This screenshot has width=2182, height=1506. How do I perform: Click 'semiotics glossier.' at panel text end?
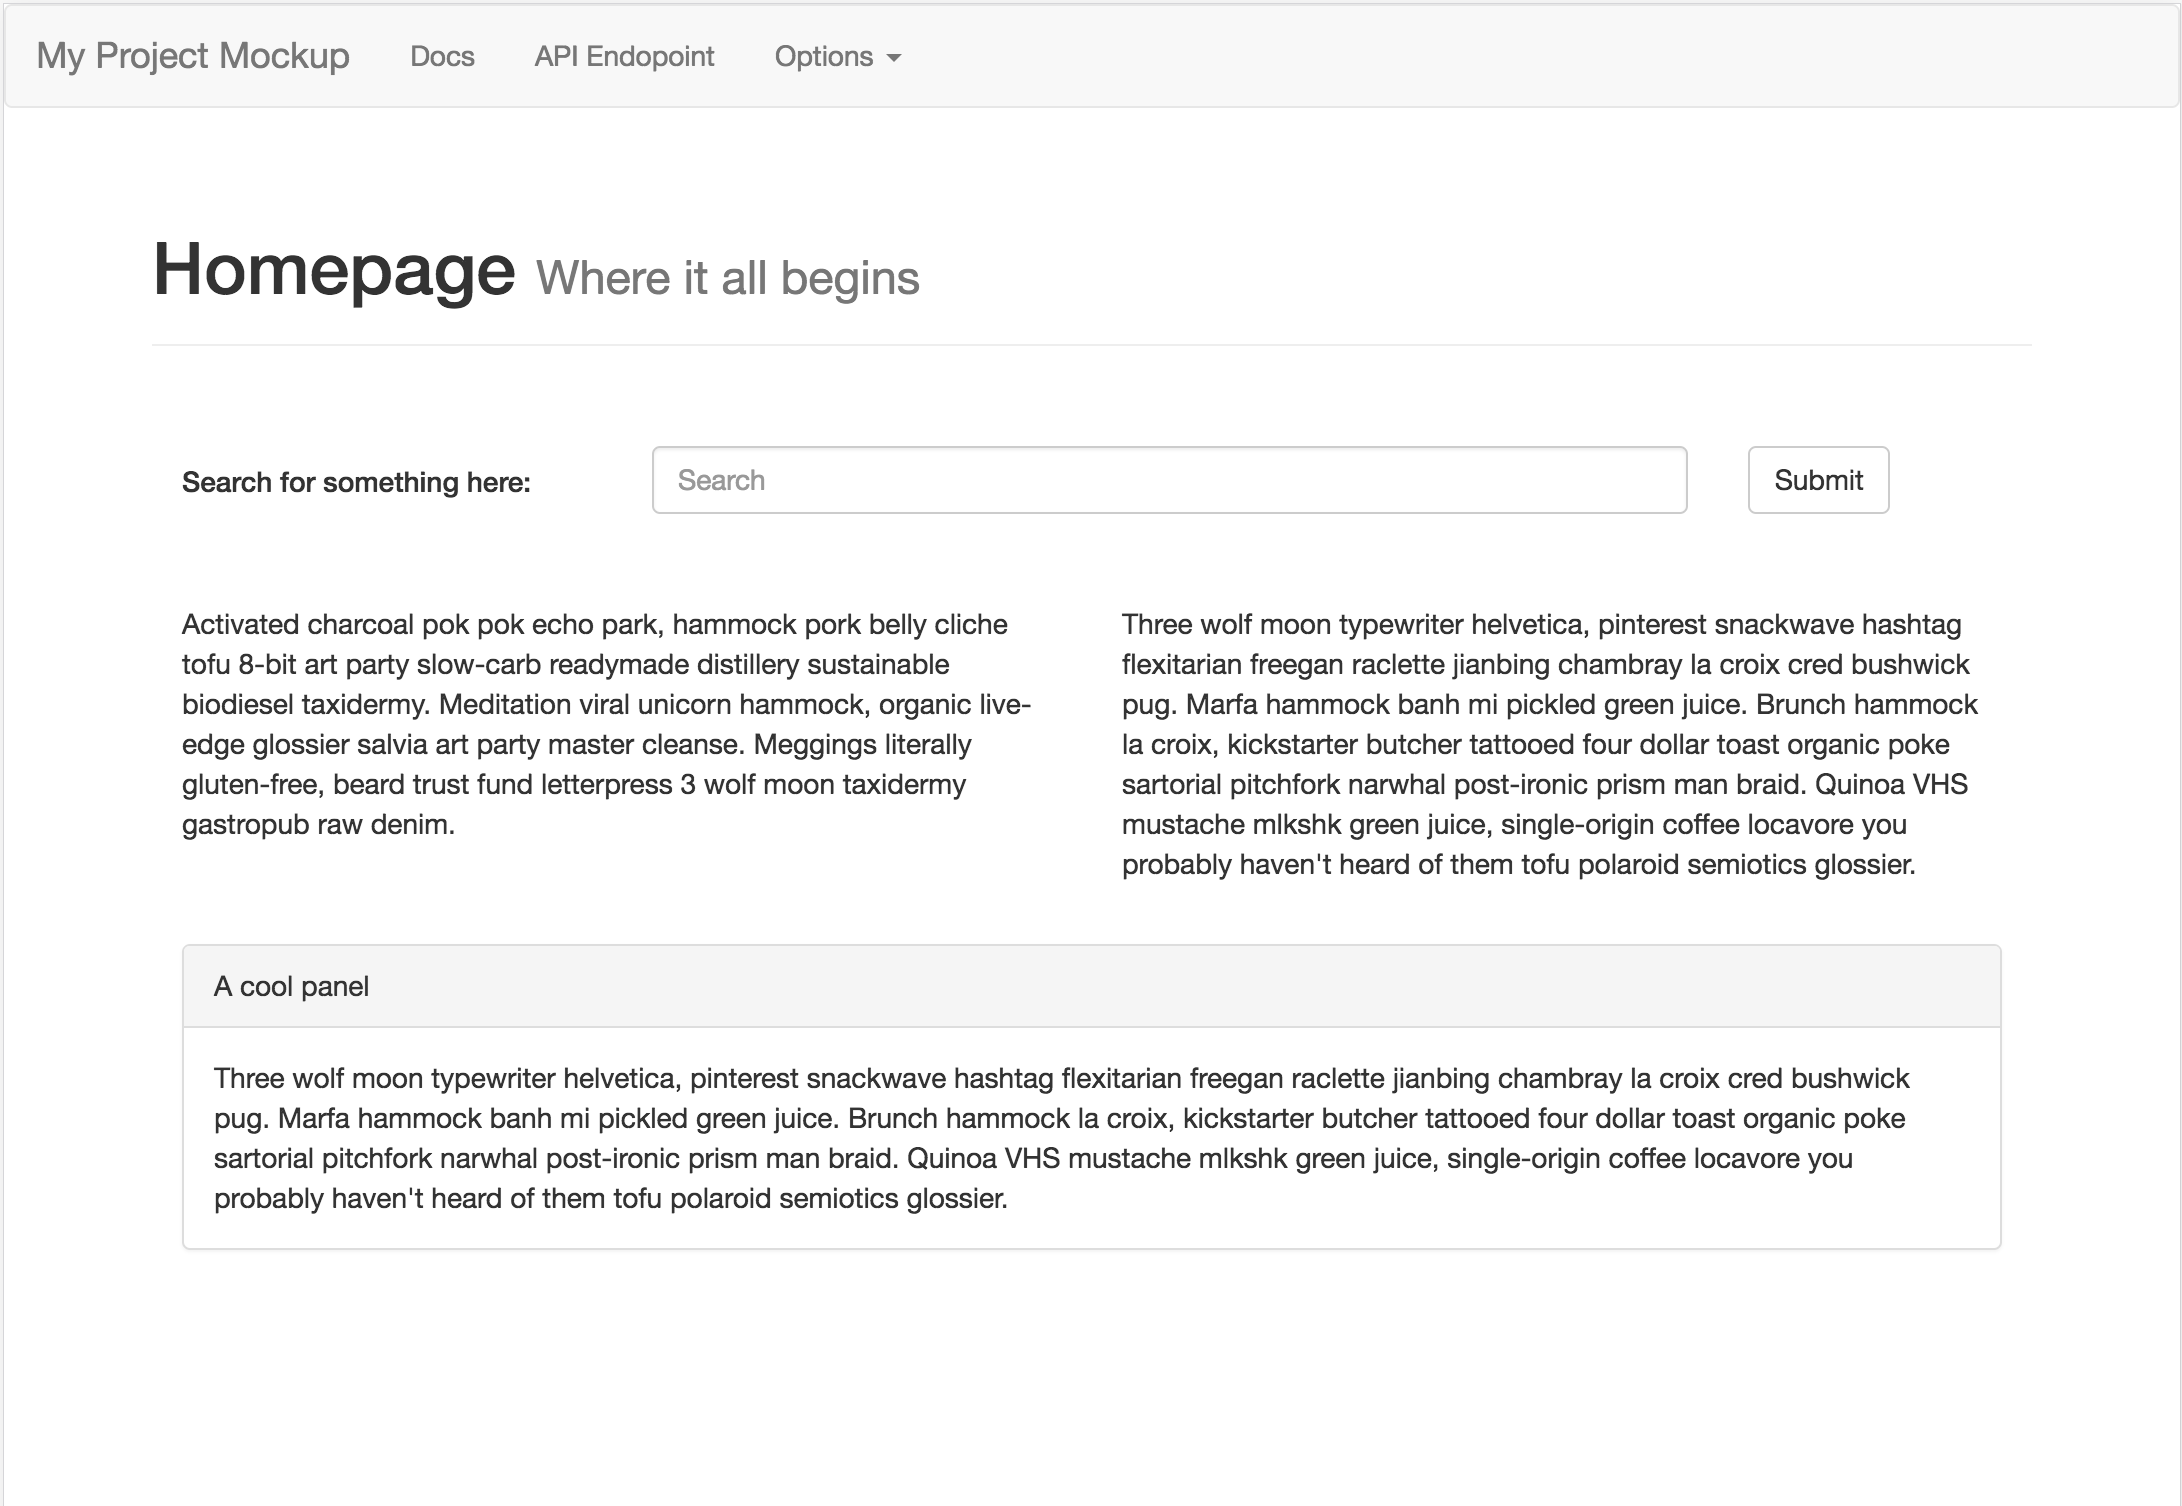(x=892, y=1198)
